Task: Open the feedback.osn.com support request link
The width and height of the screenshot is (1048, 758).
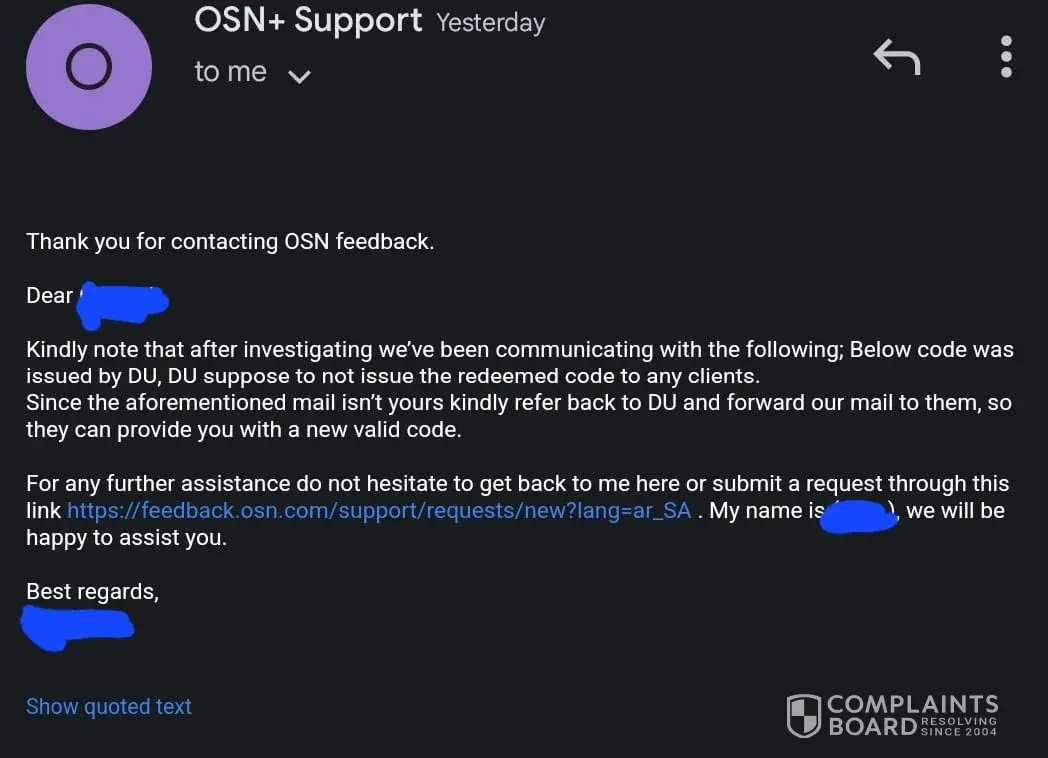Action: coord(379,511)
